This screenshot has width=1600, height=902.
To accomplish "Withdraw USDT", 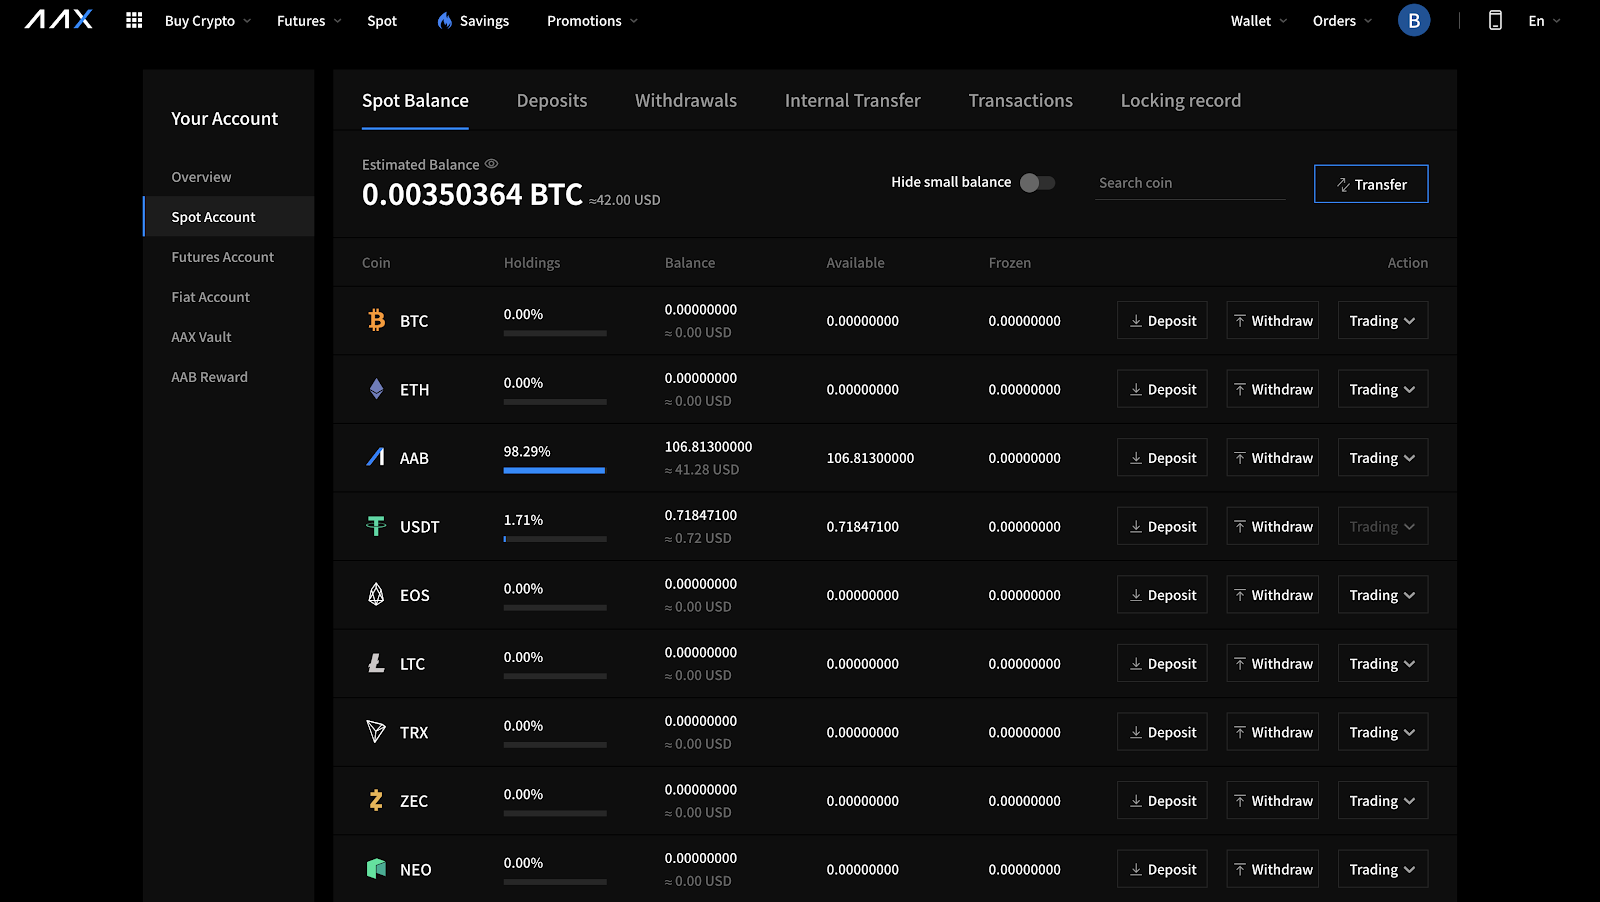I will point(1273,526).
